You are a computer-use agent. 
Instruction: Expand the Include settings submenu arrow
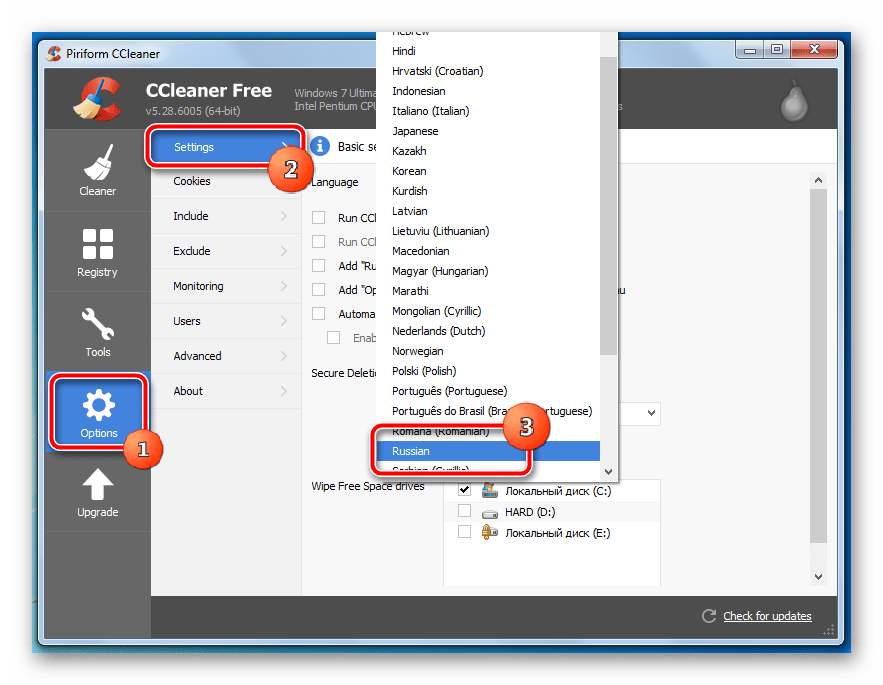284,216
